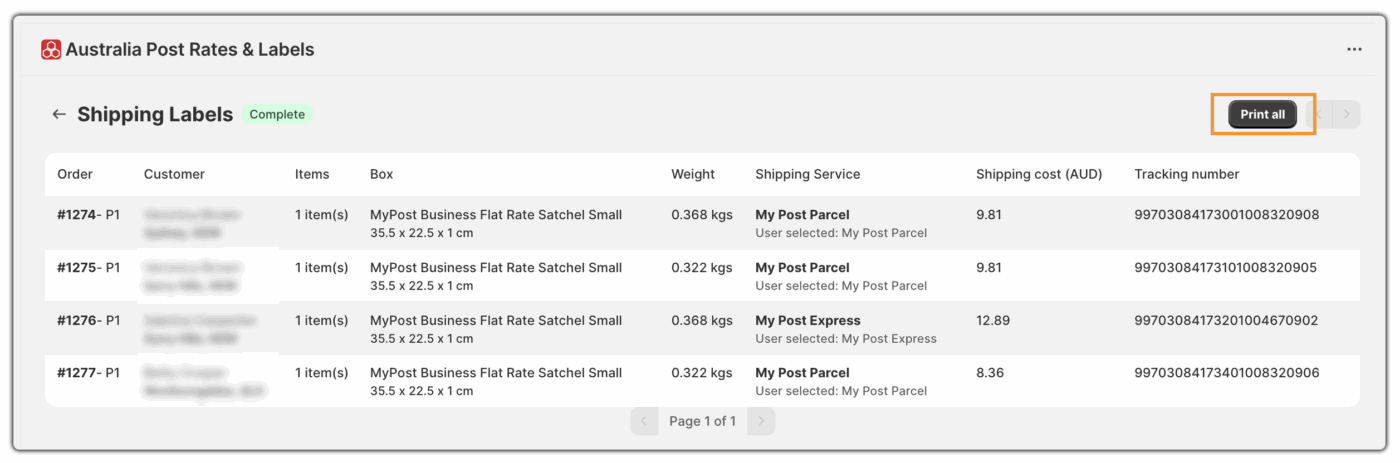This screenshot has width=1400, height=463.
Task: Click My Post Express shipping service entry
Action: [808, 321]
